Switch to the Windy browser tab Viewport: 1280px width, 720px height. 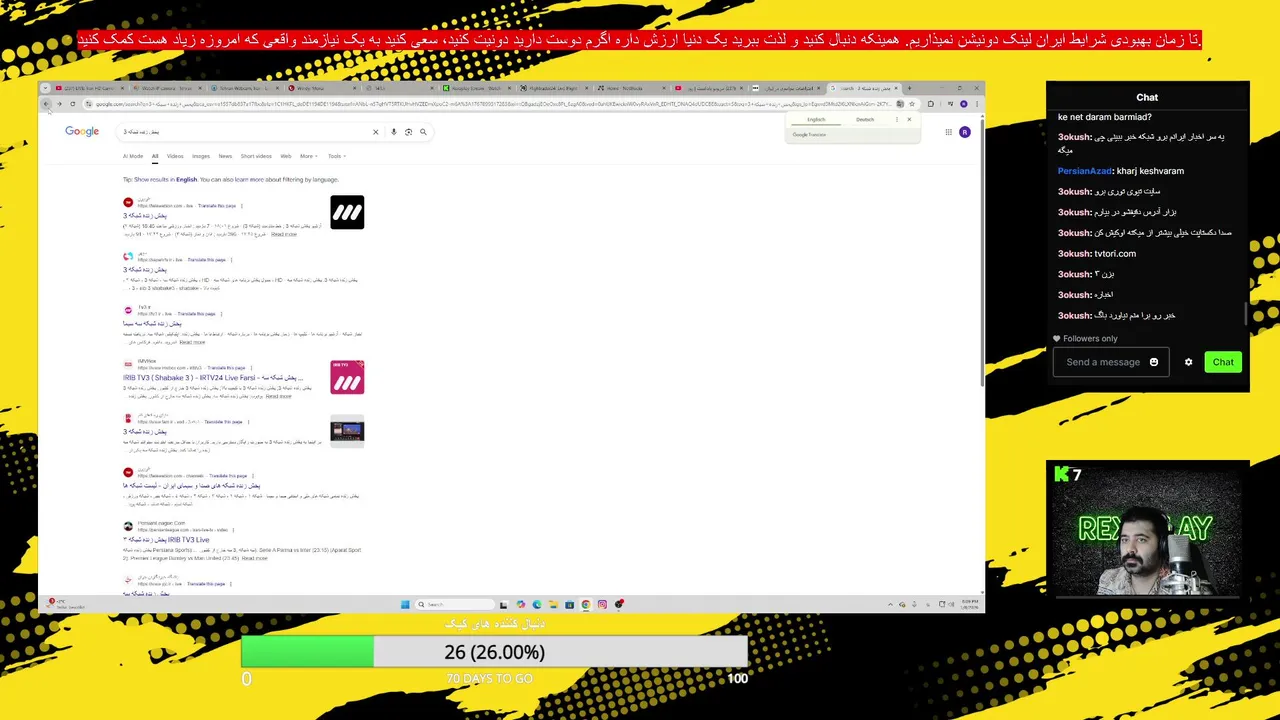point(321,88)
